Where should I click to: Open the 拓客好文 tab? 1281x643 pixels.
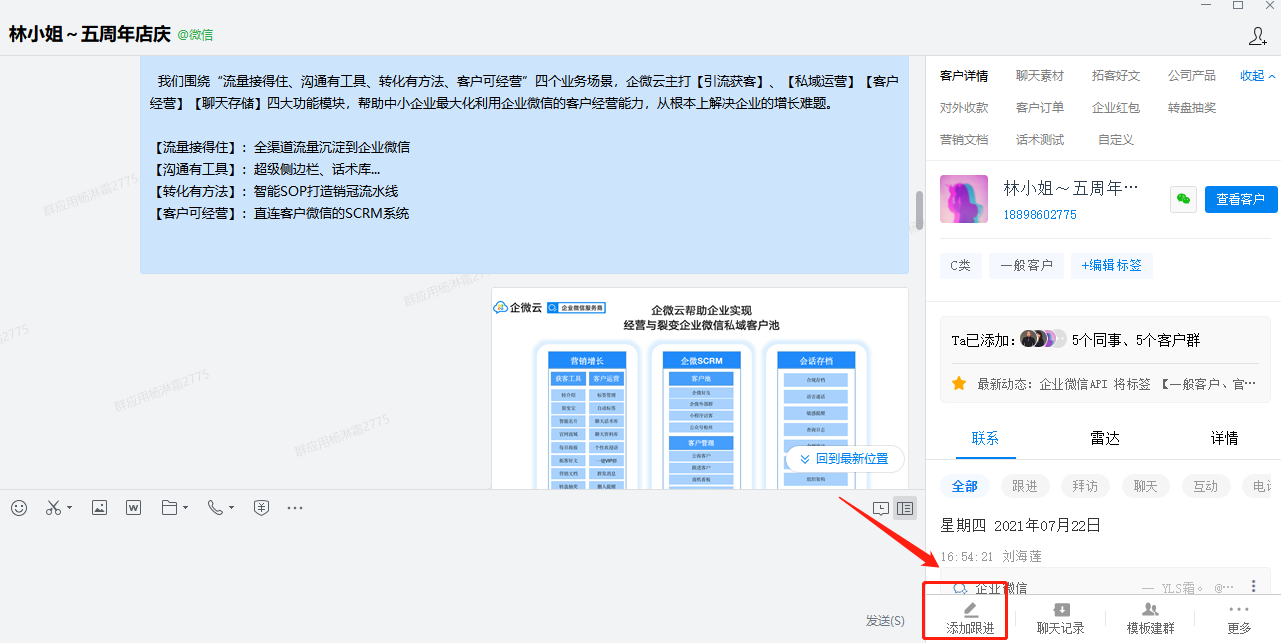point(1116,76)
